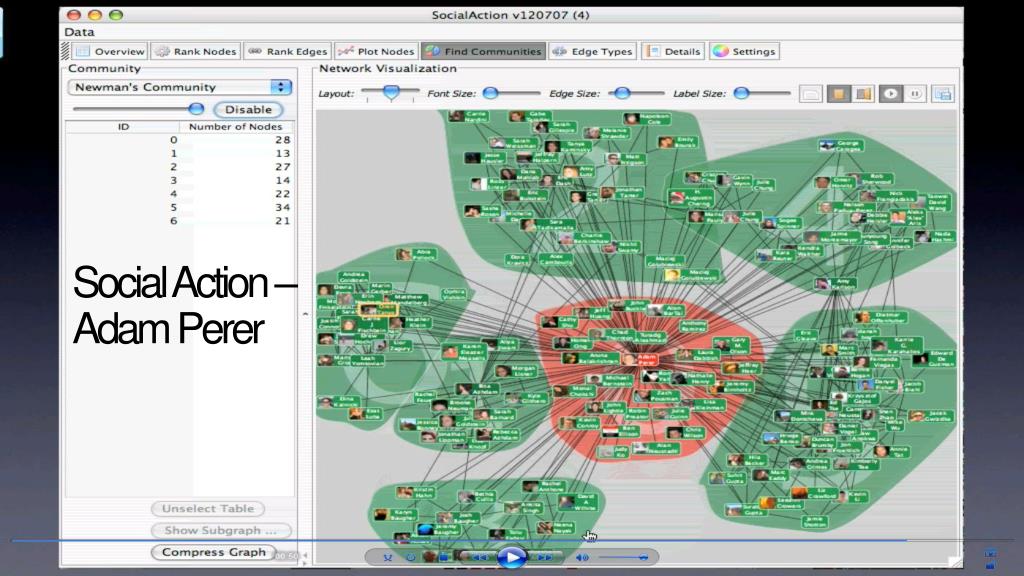1024x576 pixels.
Task: Click the Find Communities icon
Action: [x=432, y=51]
